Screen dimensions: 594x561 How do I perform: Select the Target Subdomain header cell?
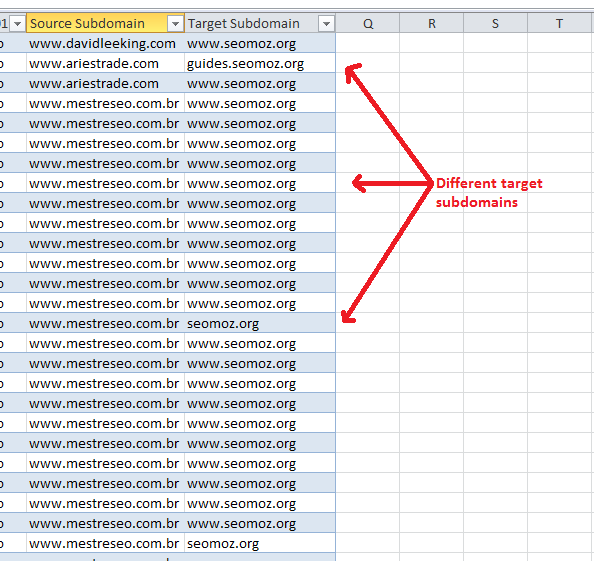pos(260,23)
